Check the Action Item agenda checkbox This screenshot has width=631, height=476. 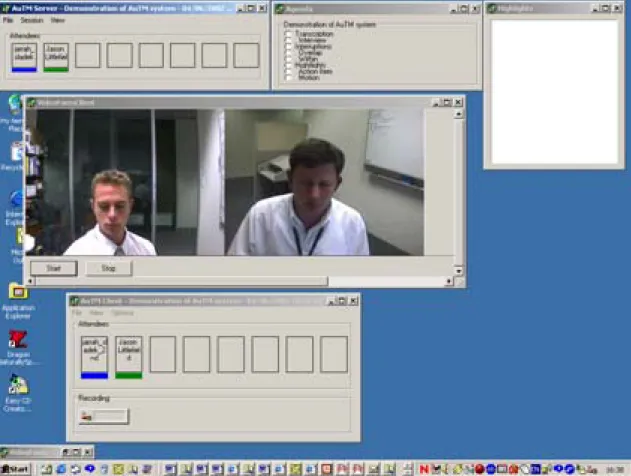click(x=288, y=71)
